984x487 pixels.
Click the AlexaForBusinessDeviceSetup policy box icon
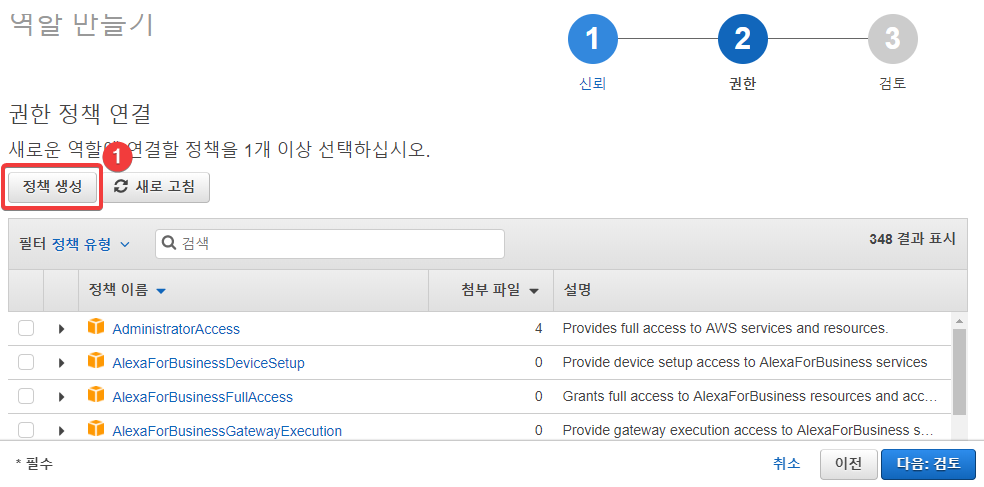click(x=95, y=361)
